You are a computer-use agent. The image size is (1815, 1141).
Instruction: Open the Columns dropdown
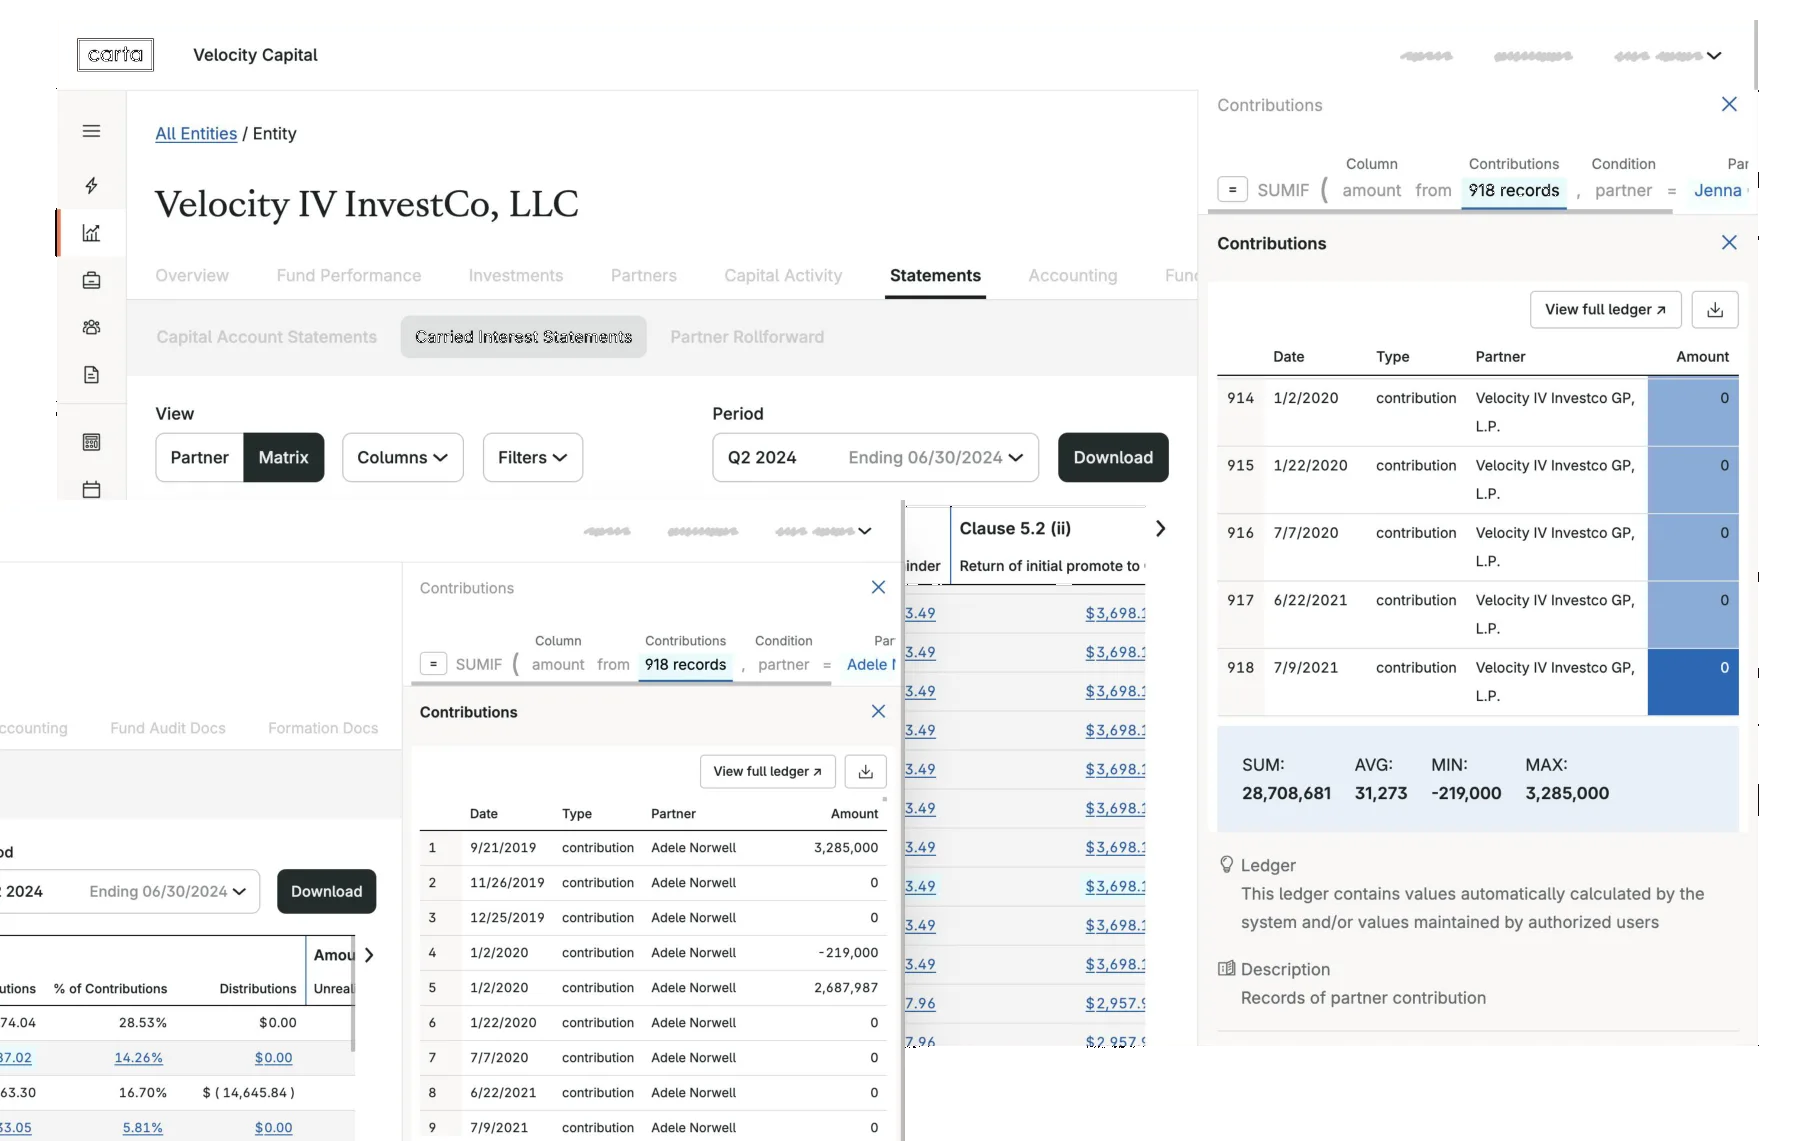403,457
